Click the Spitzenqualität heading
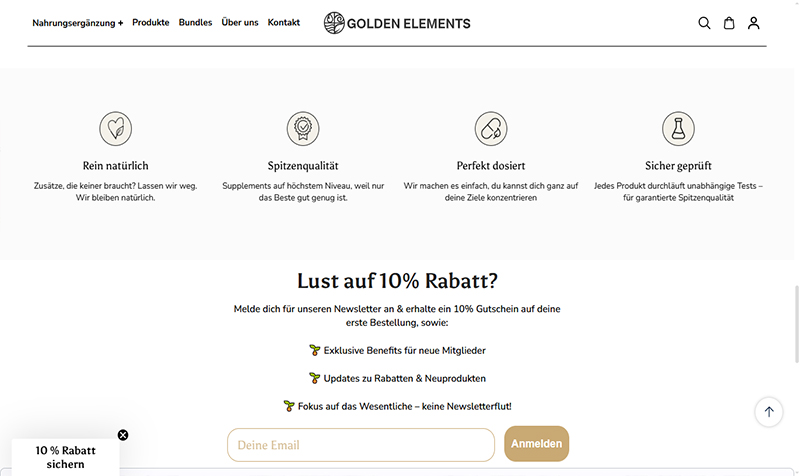 [303, 166]
